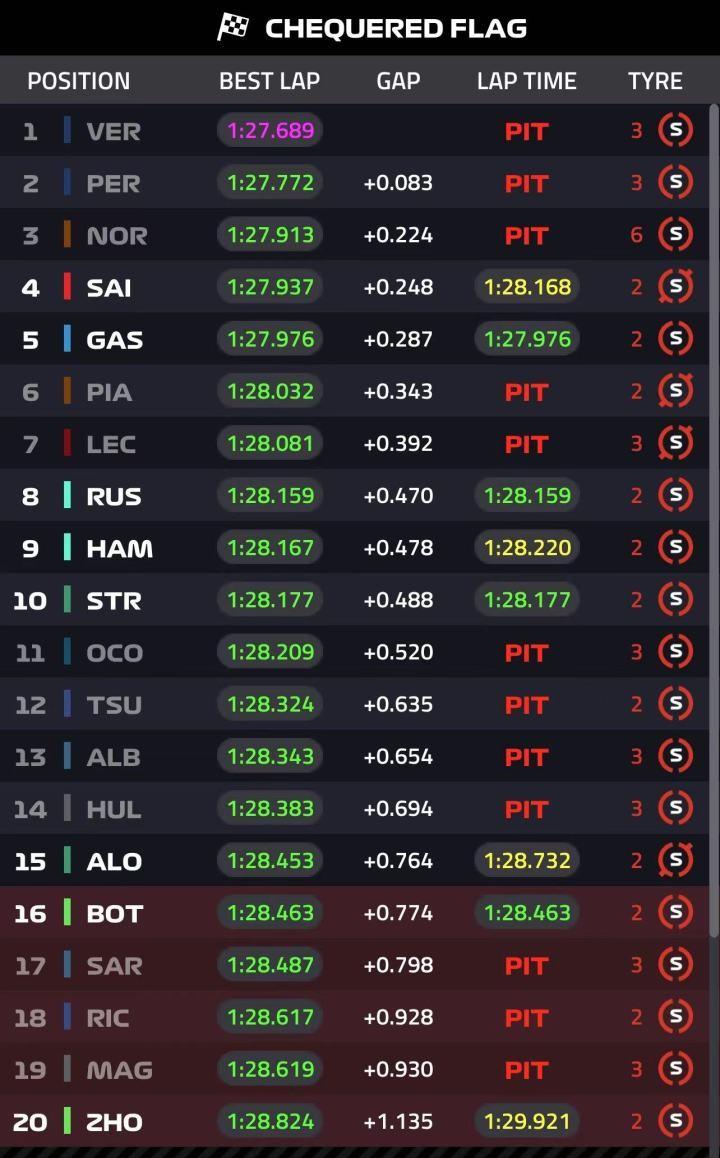Click Hamilton's soft tyre icon
This screenshot has width=720, height=1158.
tap(675, 547)
